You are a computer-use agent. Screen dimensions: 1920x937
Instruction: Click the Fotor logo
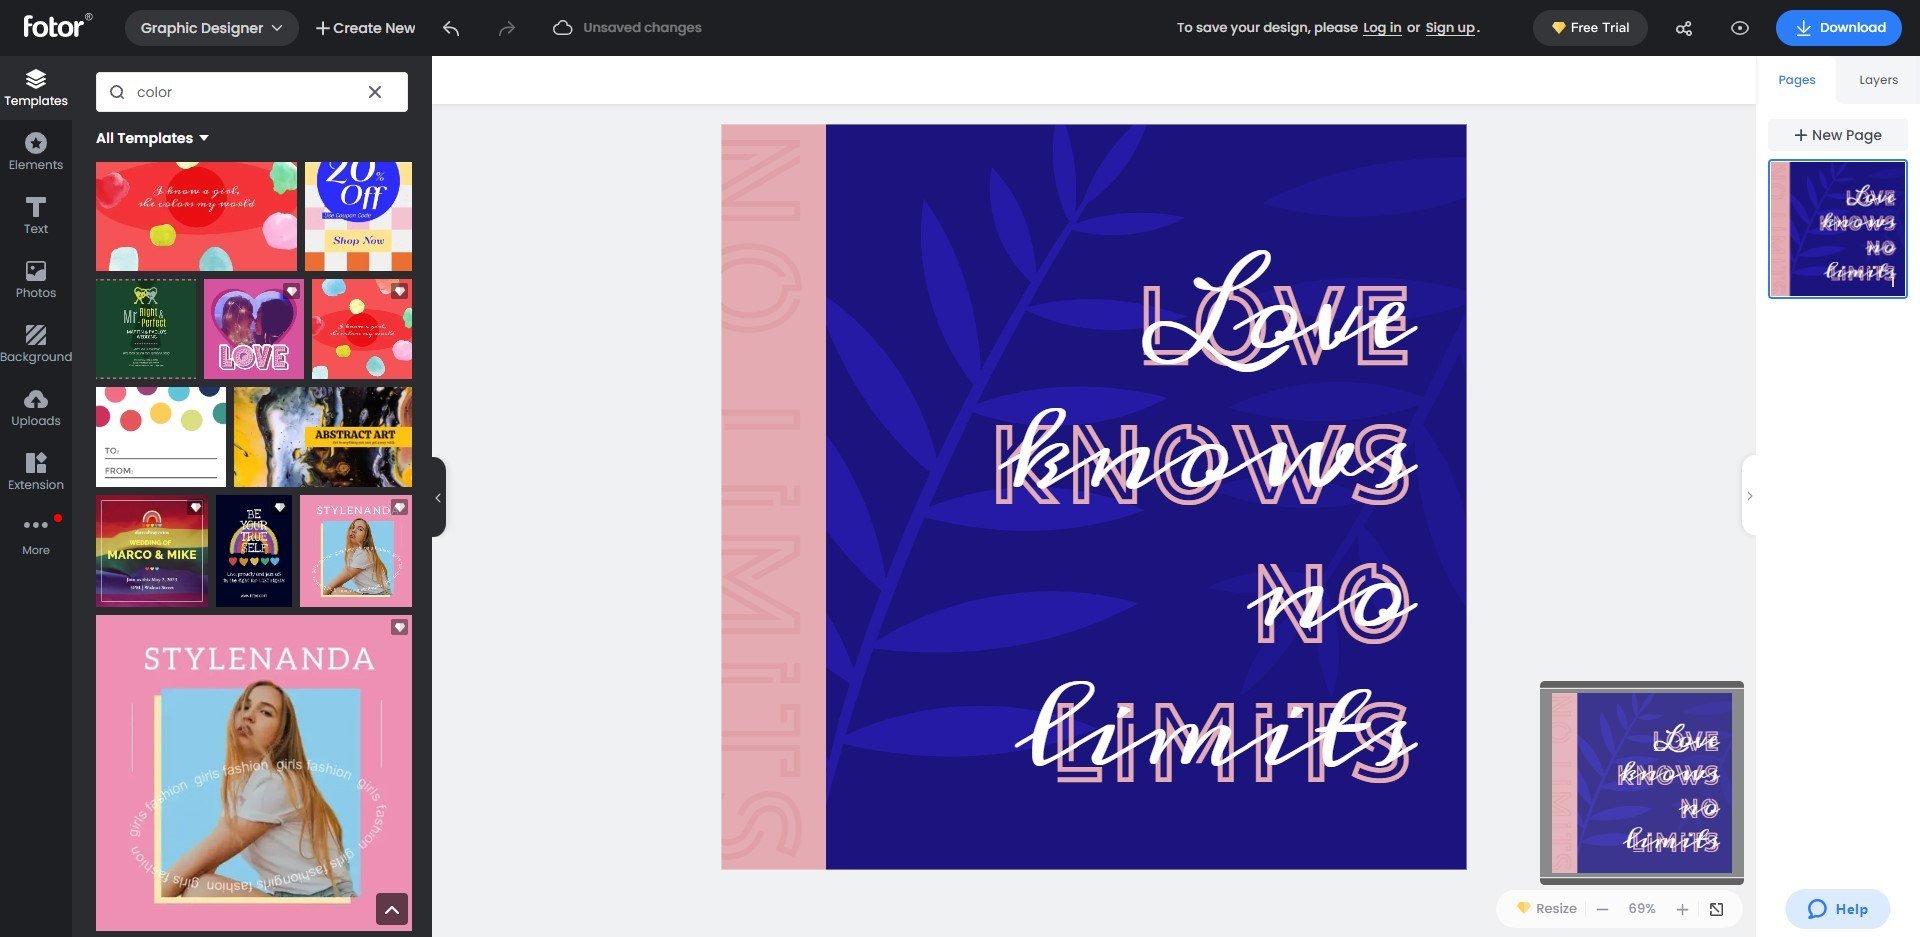pyautogui.click(x=57, y=26)
